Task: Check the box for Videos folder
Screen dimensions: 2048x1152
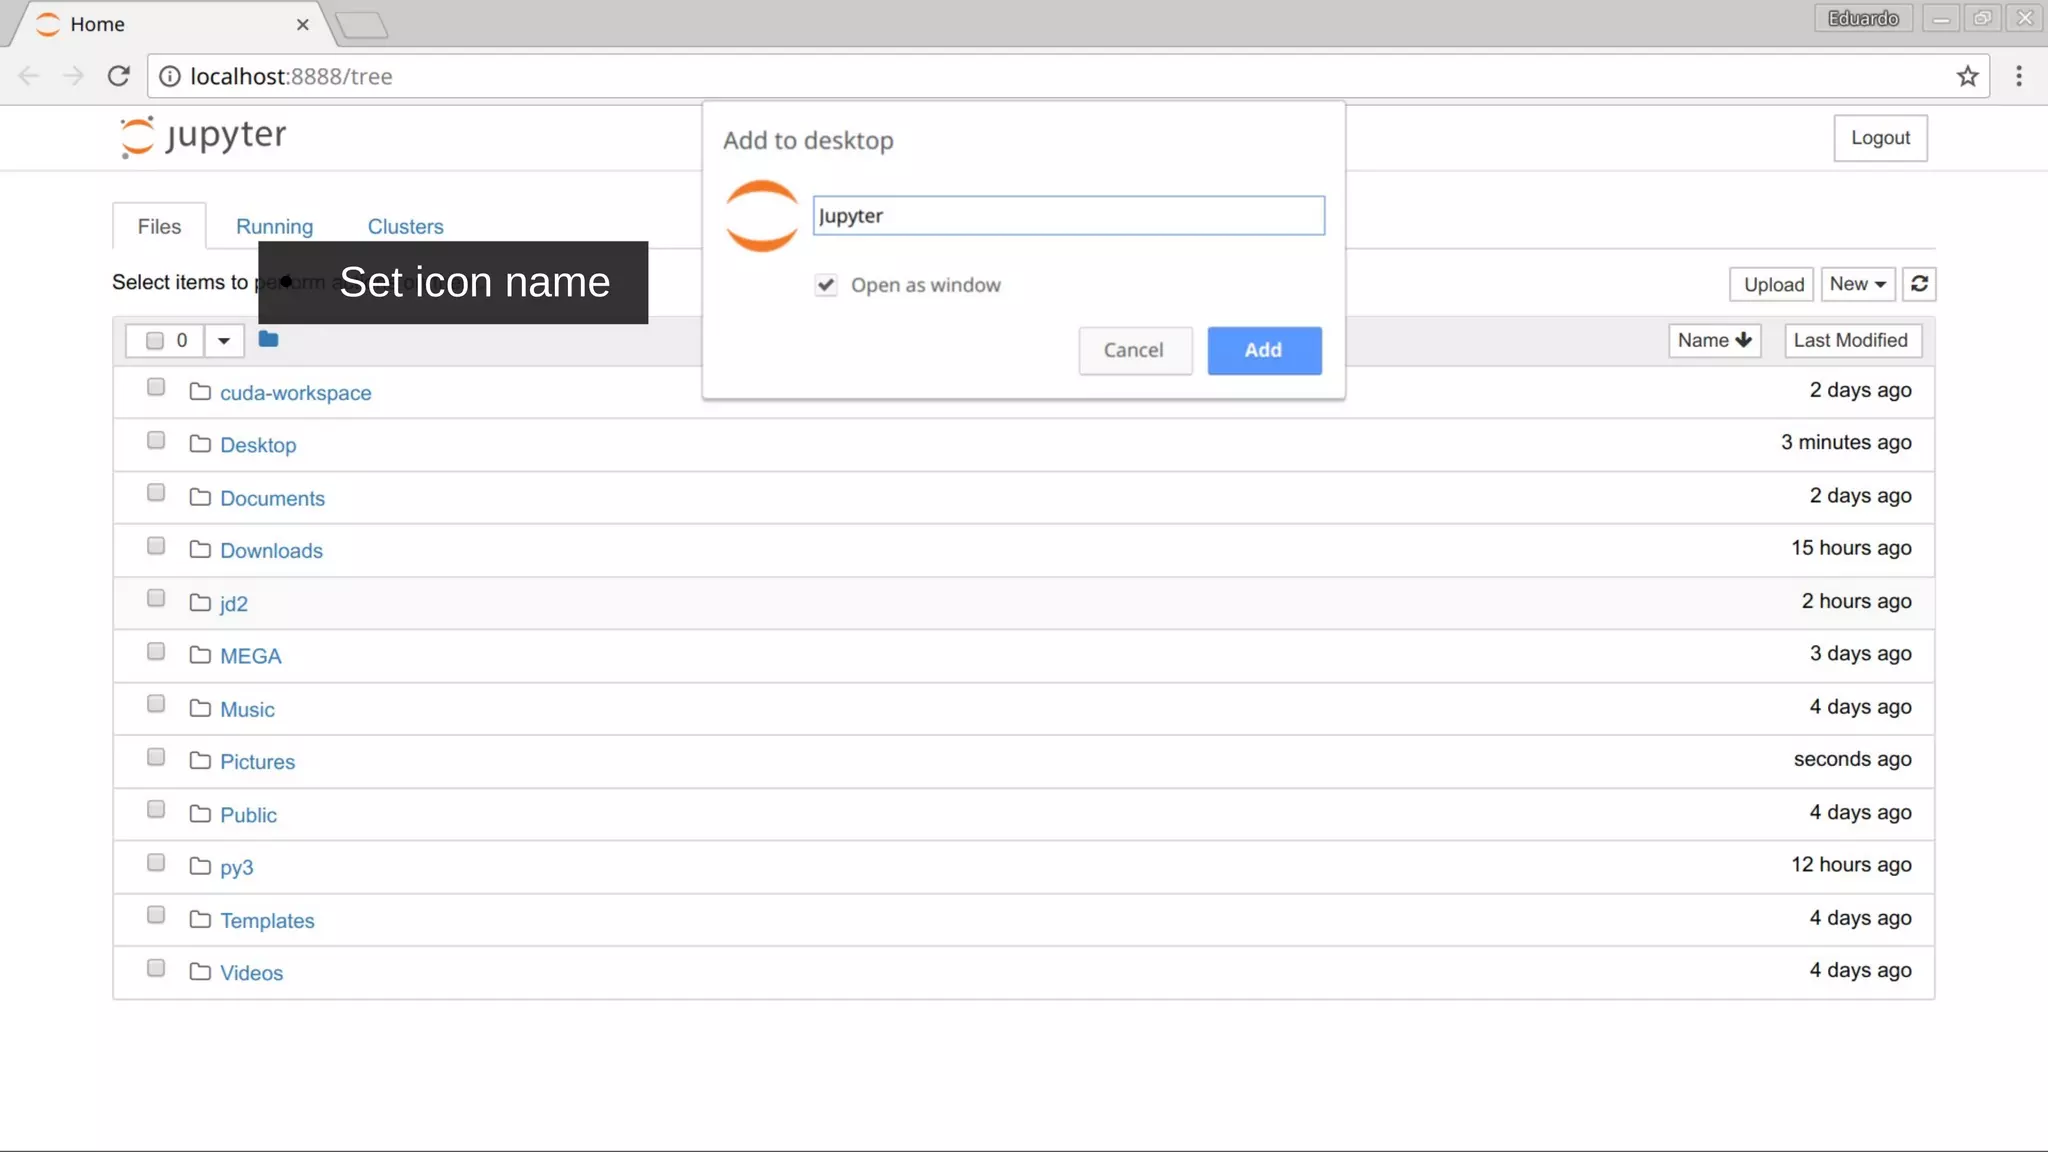Action: tap(156, 968)
